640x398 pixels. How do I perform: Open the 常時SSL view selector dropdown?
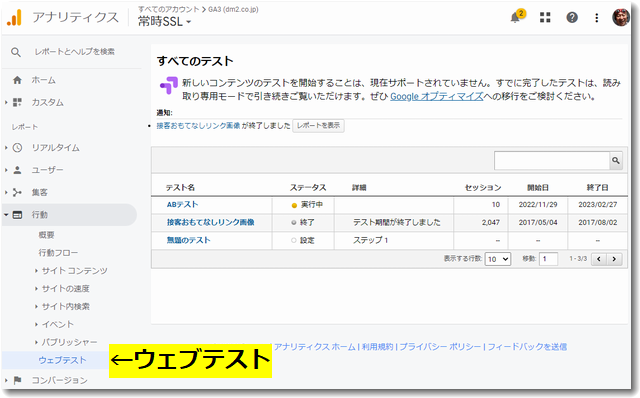click(x=164, y=21)
